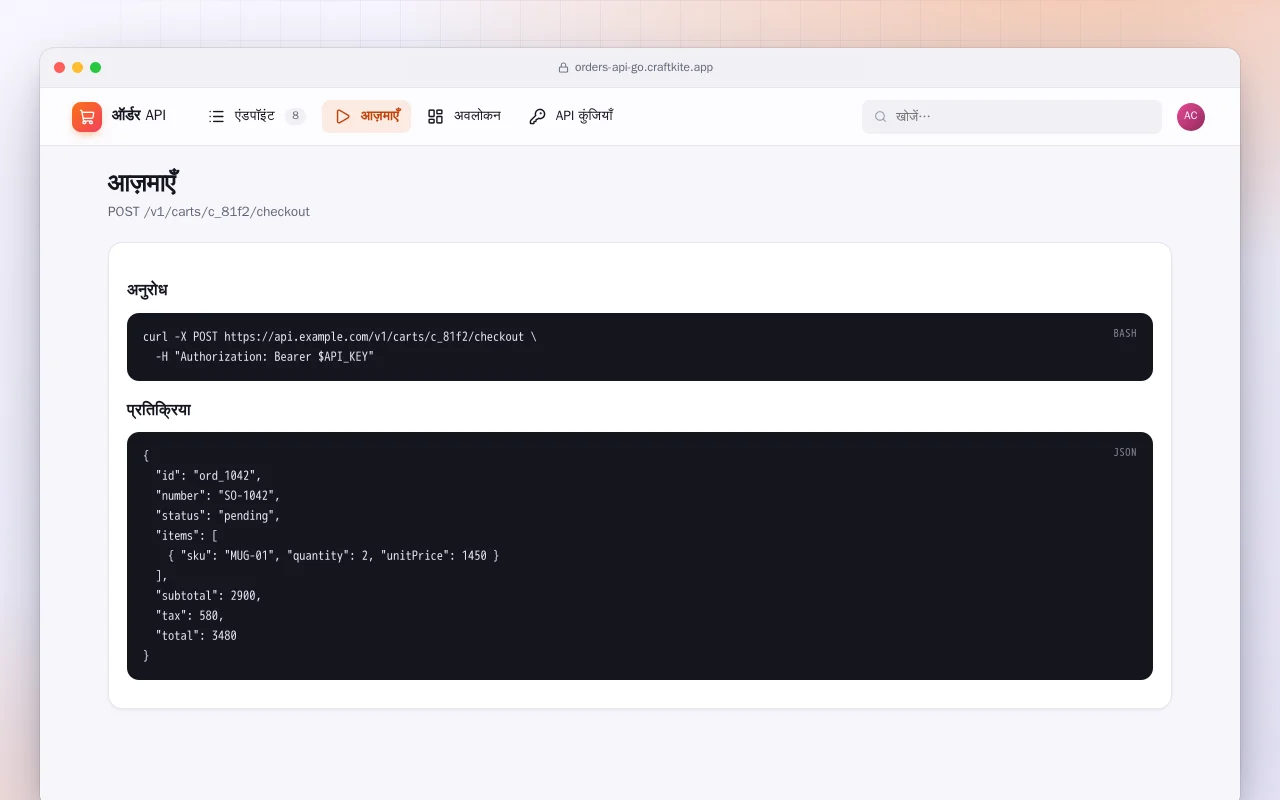Click the अवलोकन grid icon
The height and width of the screenshot is (800, 1280).
point(435,117)
